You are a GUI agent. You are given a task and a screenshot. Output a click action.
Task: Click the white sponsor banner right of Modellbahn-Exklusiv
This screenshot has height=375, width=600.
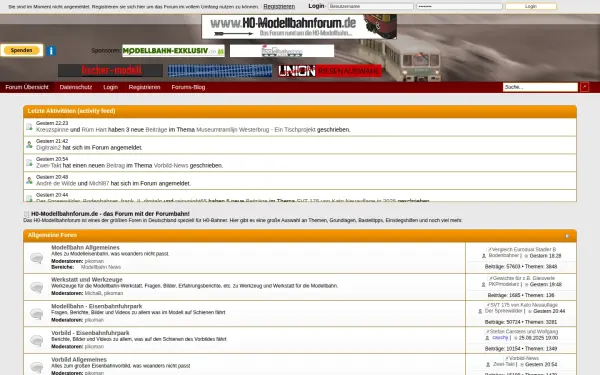pos(282,51)
